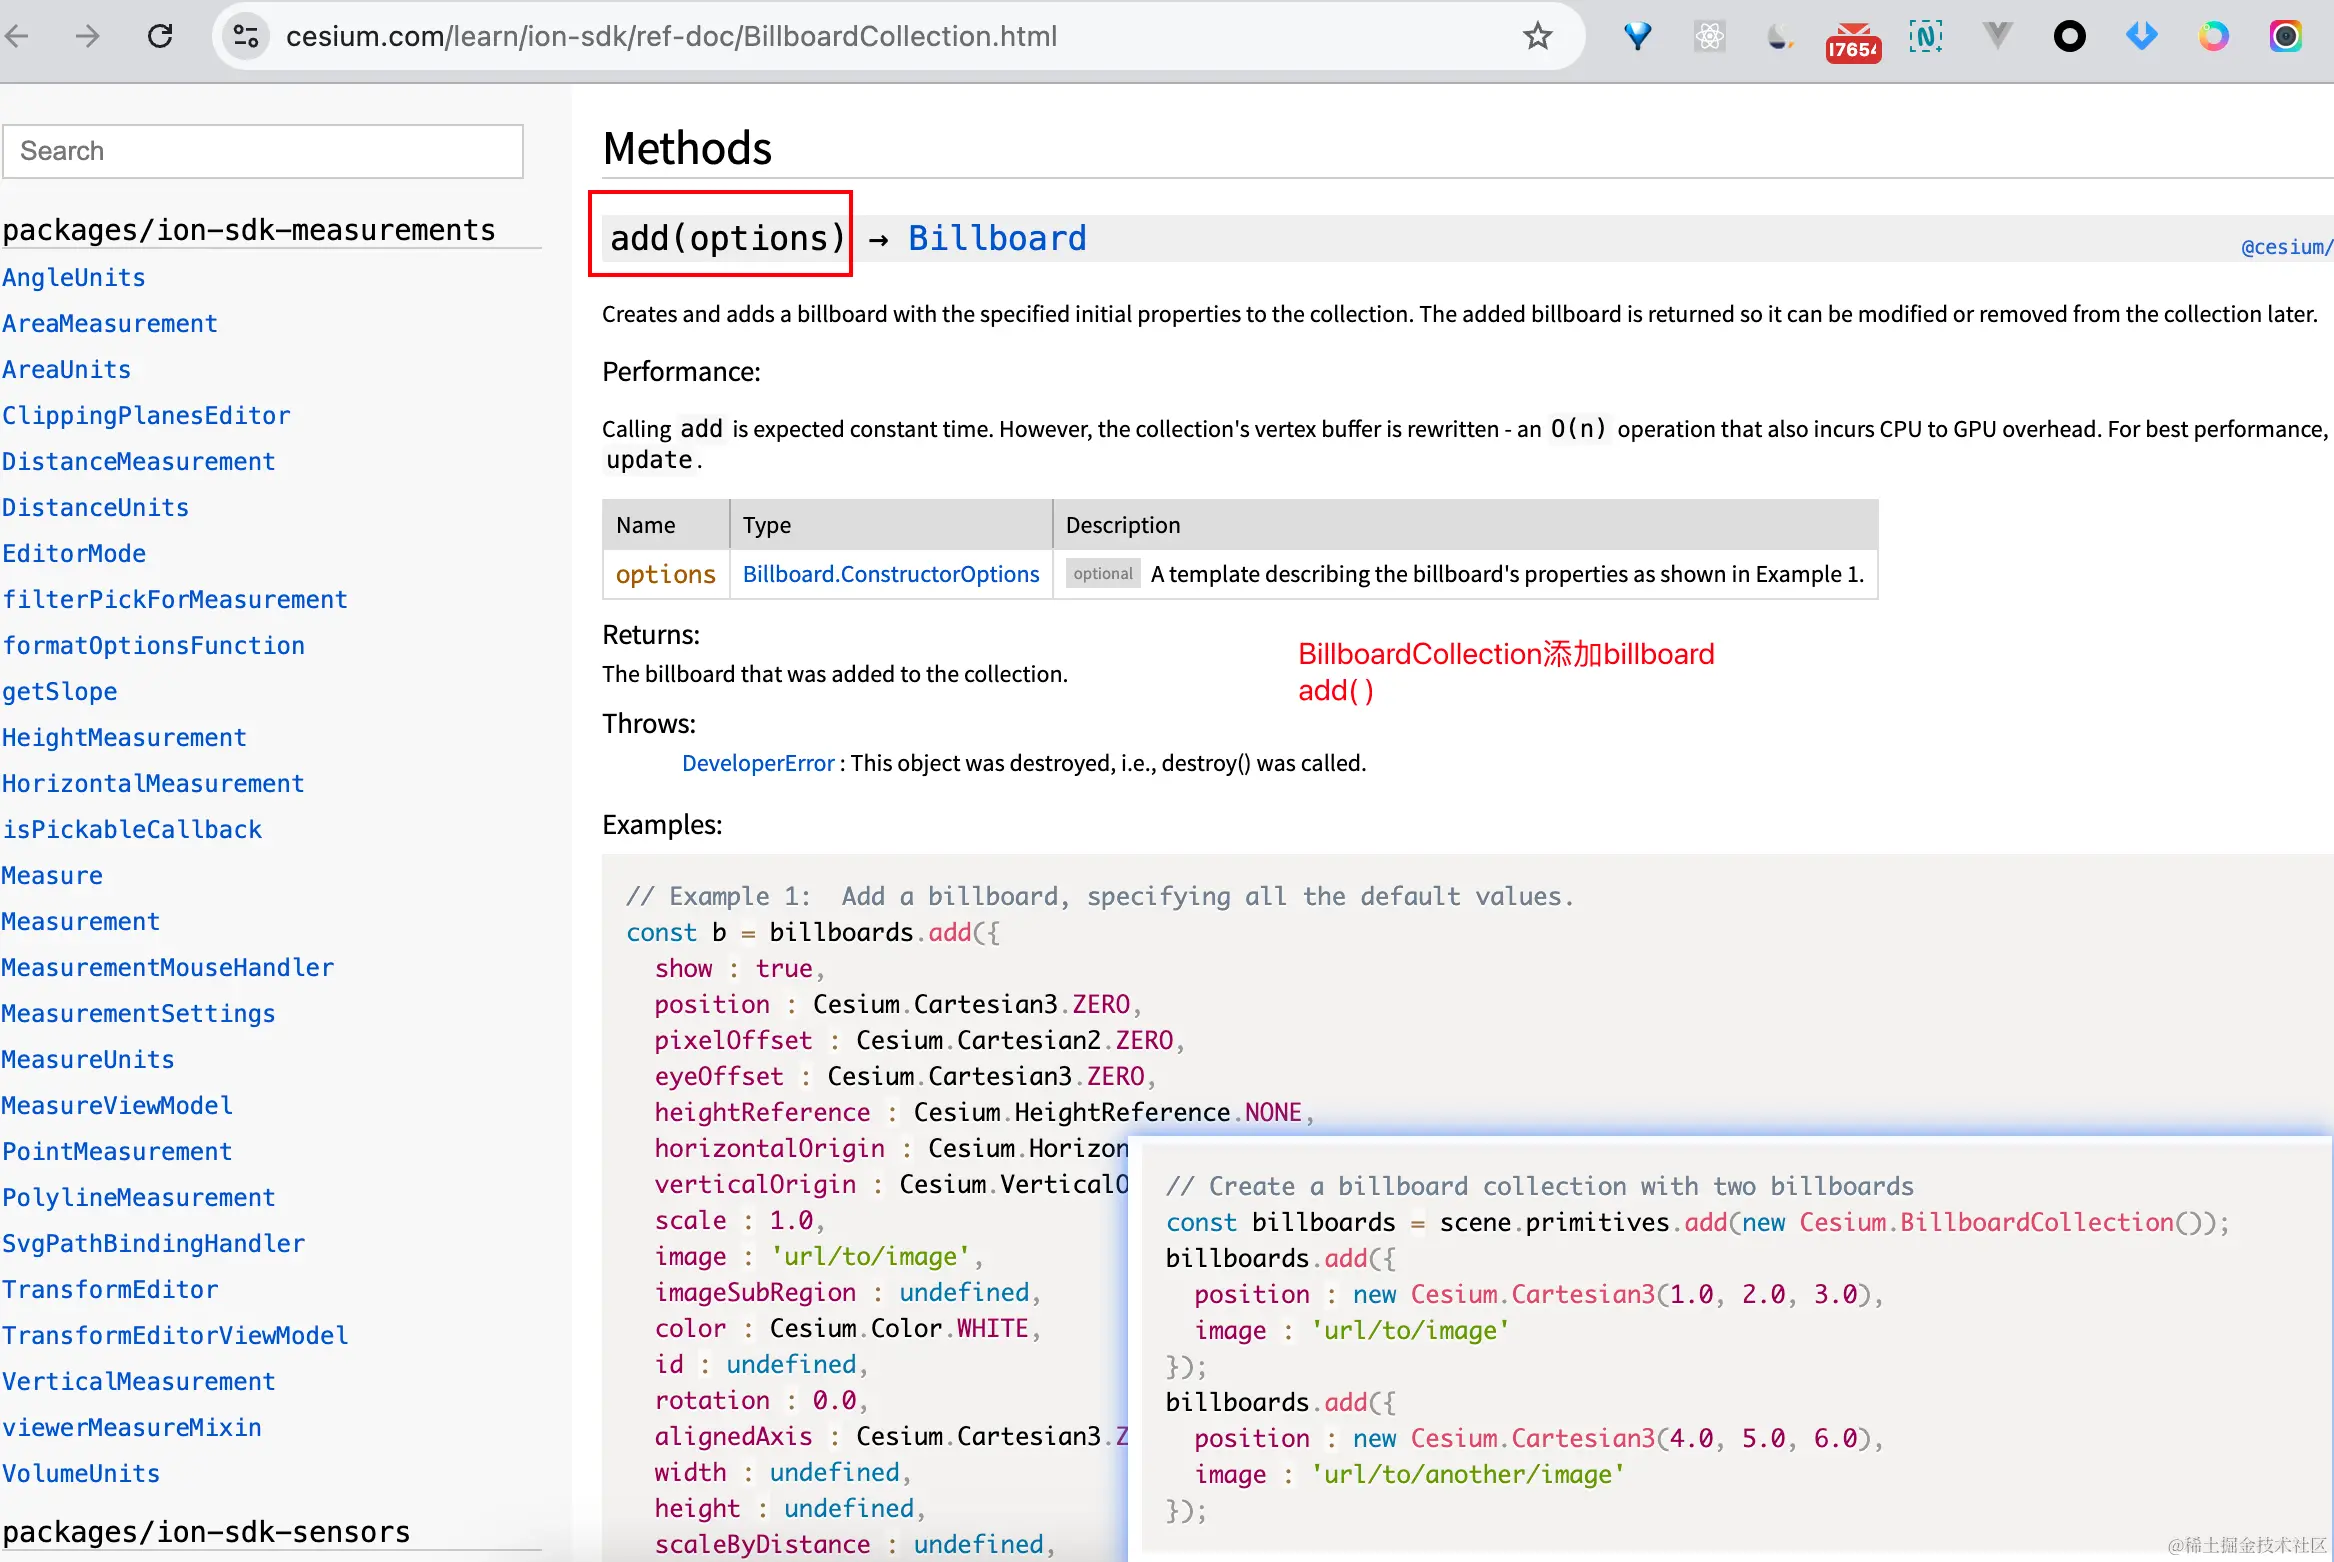Click the Vue devtools extension icon
Image resolution: width=2334 pixels, height=1562 pixels.
point(1997,37)
